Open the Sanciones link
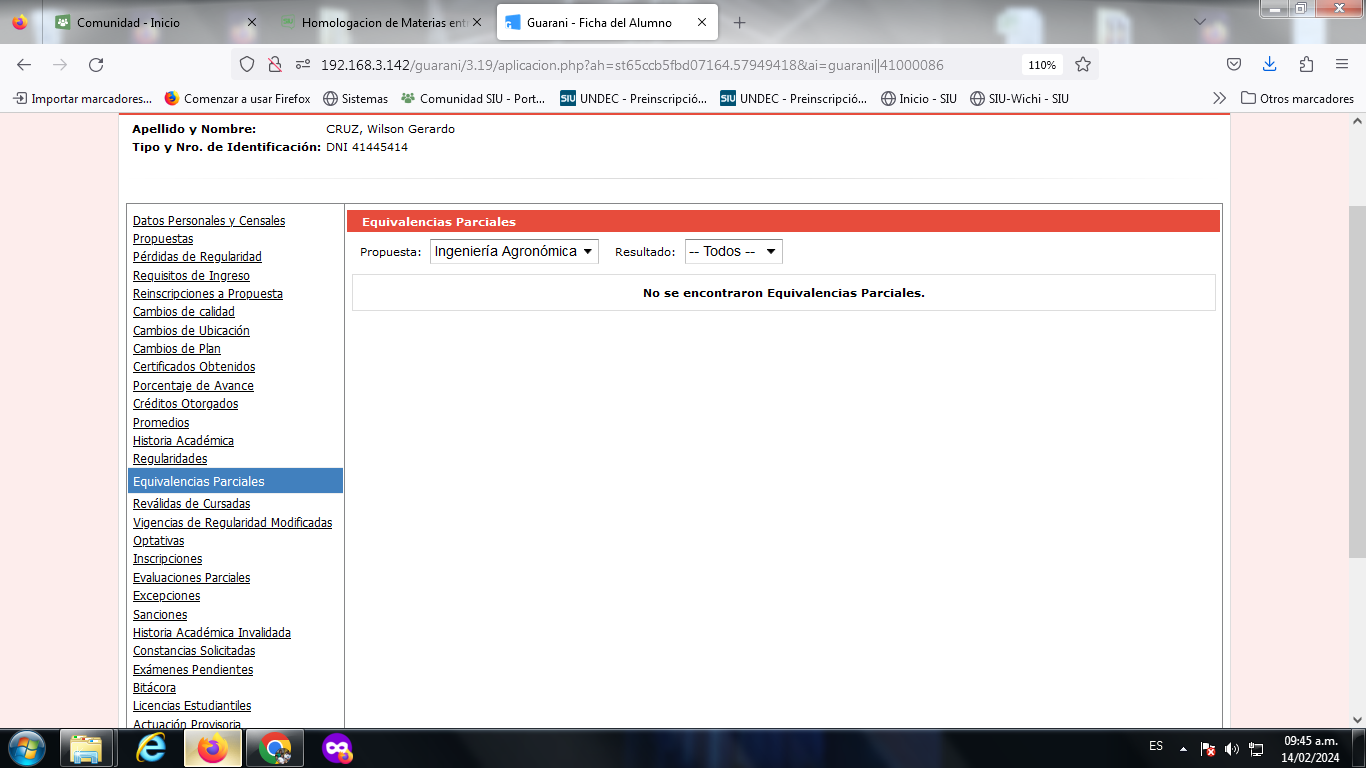The width and height of the screenshot is (1366, 768). coord(160,614)
